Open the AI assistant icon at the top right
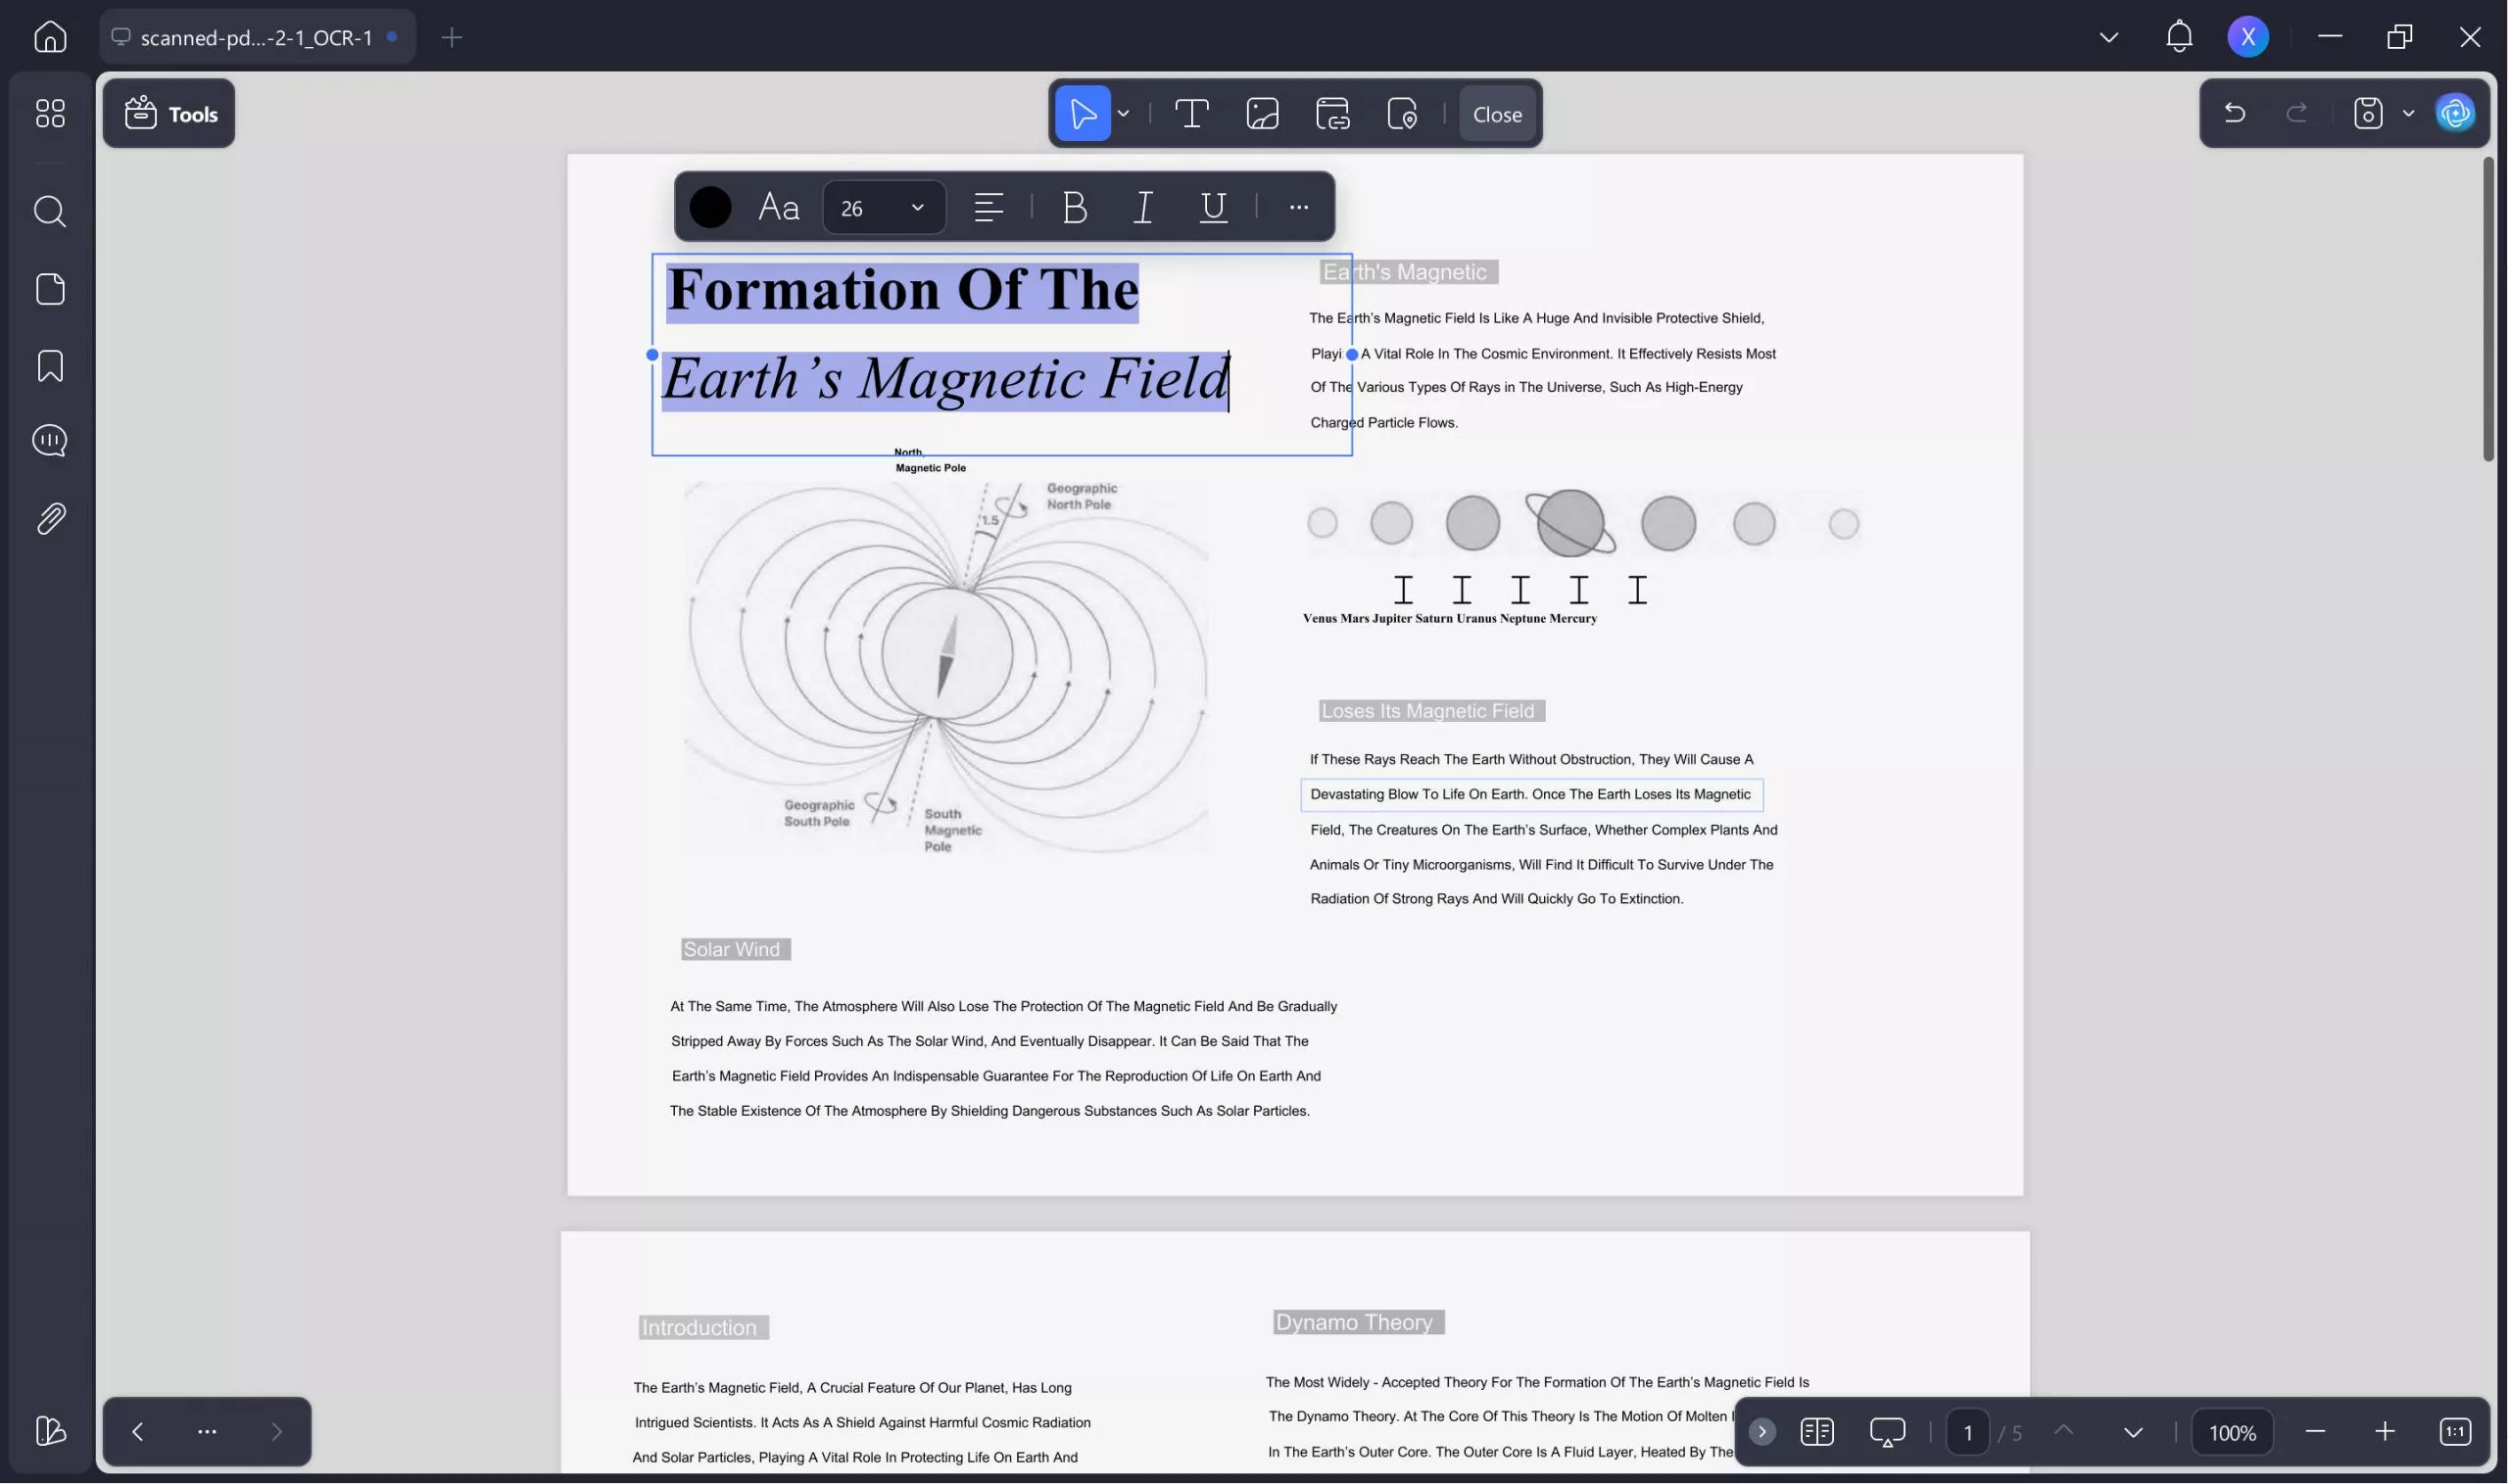The height and width of the screenshot is (1484, 2508). click(2455, 113)
